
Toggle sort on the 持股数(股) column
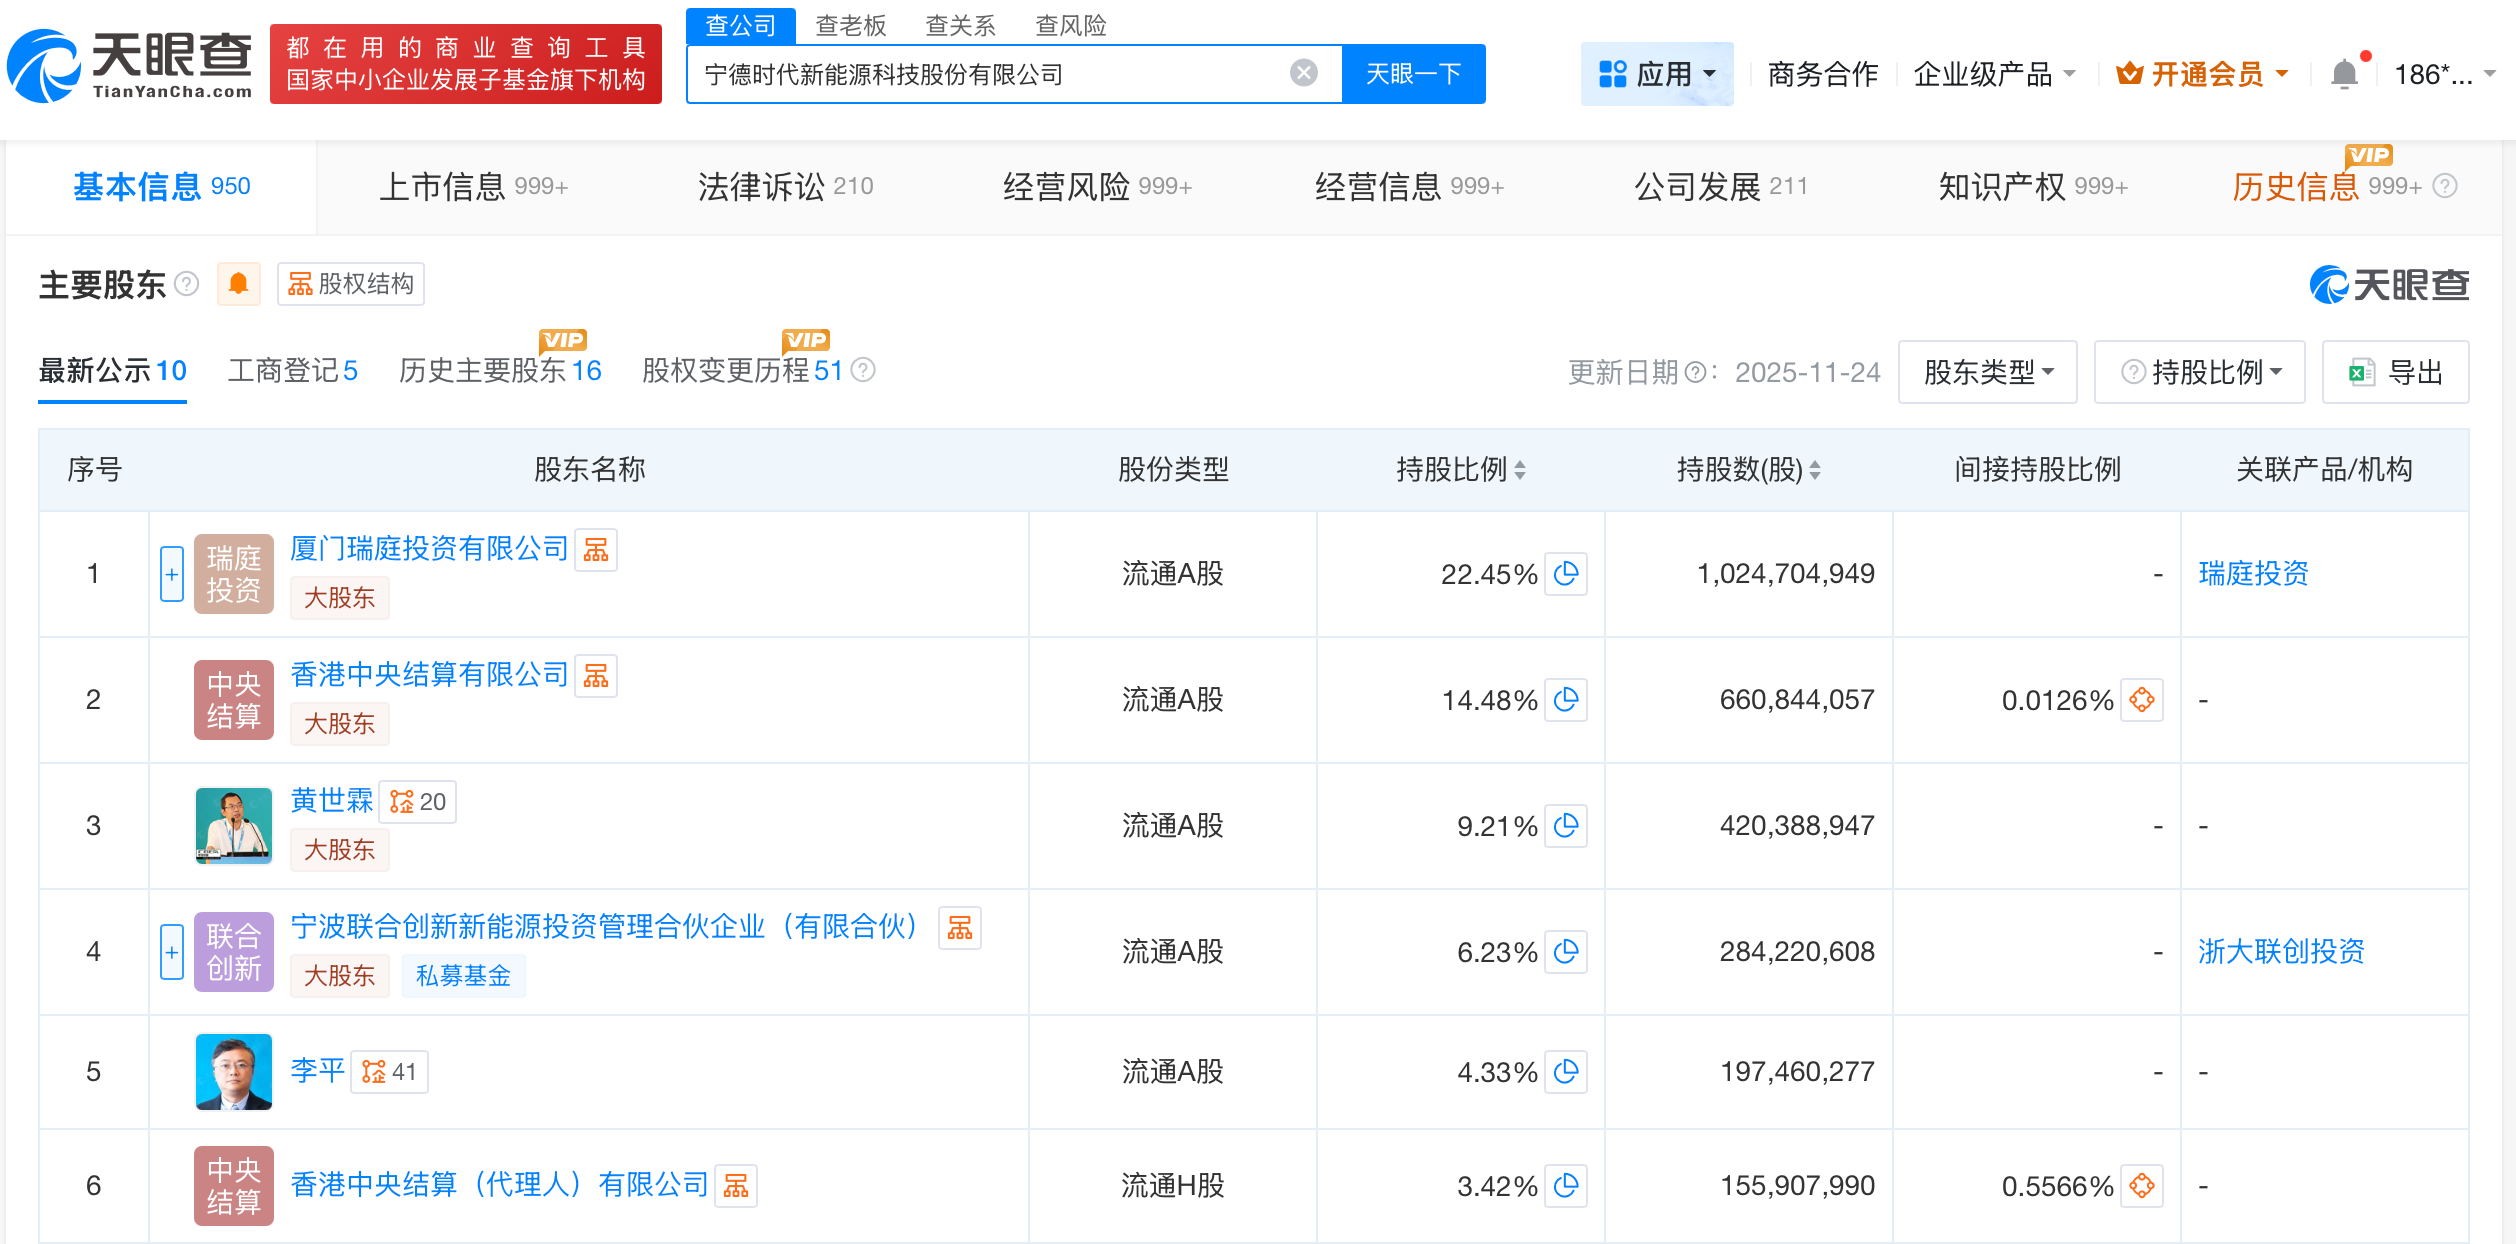(x=1816, y=468)
